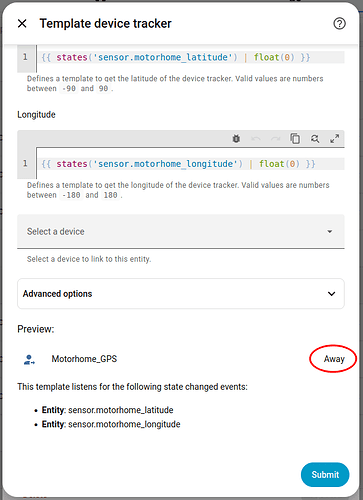Screen dimensions: 363x500
Task: Click inside the latitude template code field
Action: pos(191,57)
